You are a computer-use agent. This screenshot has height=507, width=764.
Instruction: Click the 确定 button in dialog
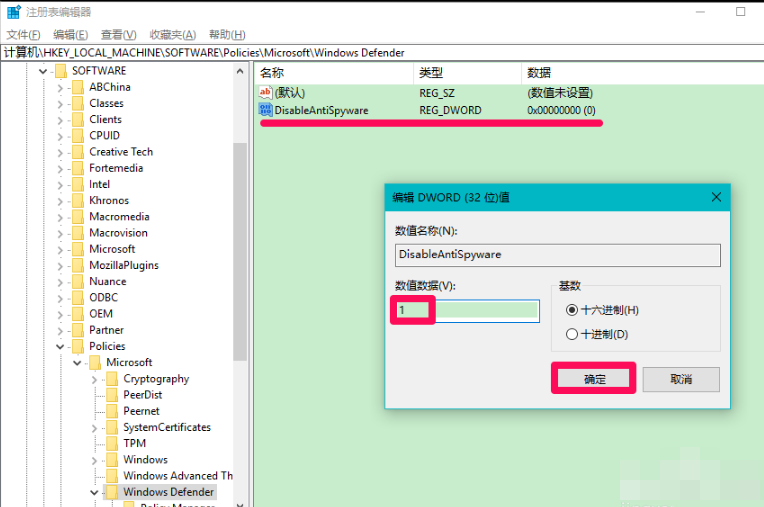[x=594, y=379]
